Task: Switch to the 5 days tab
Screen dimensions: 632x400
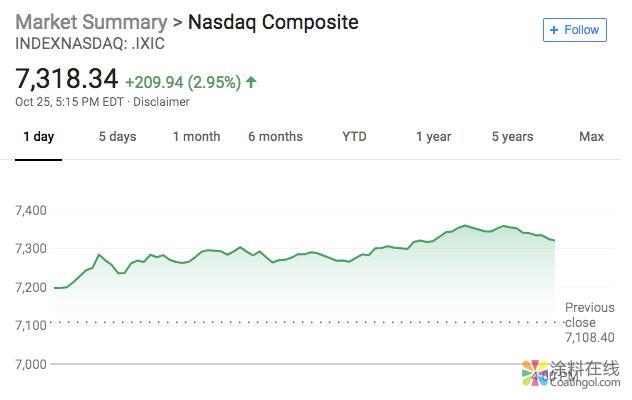Action: click(117, 137)
